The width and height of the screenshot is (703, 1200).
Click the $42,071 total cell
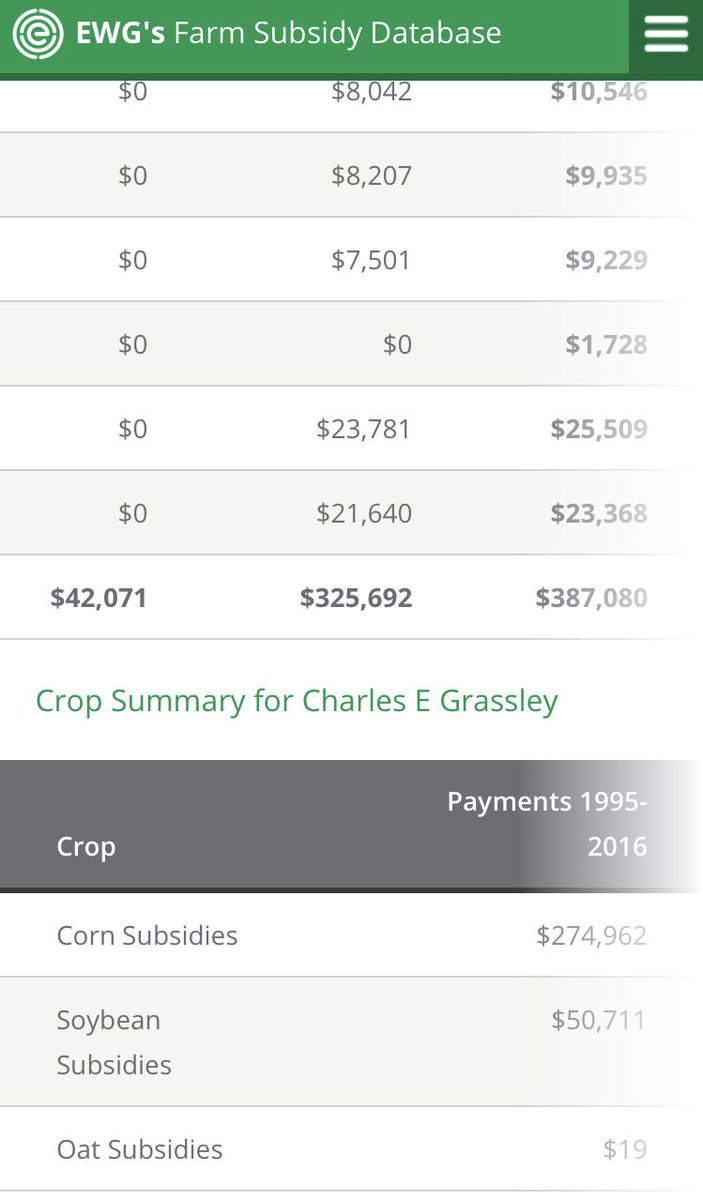(99, 598)
